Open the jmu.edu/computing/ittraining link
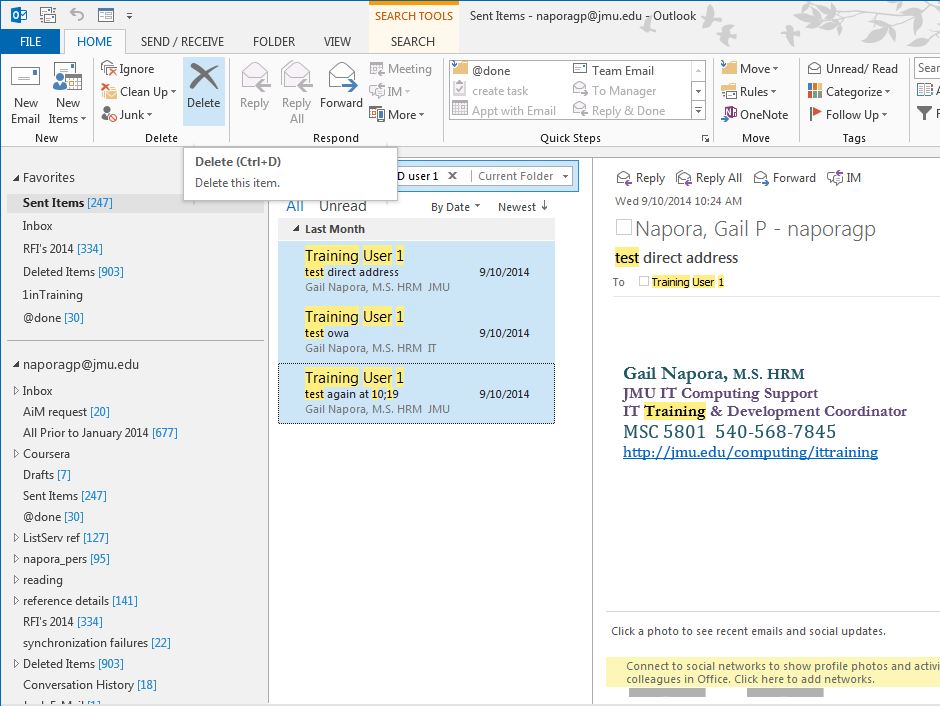Viewport: 940px width, 706px height. pyautogui.click(x=751, y=452)
